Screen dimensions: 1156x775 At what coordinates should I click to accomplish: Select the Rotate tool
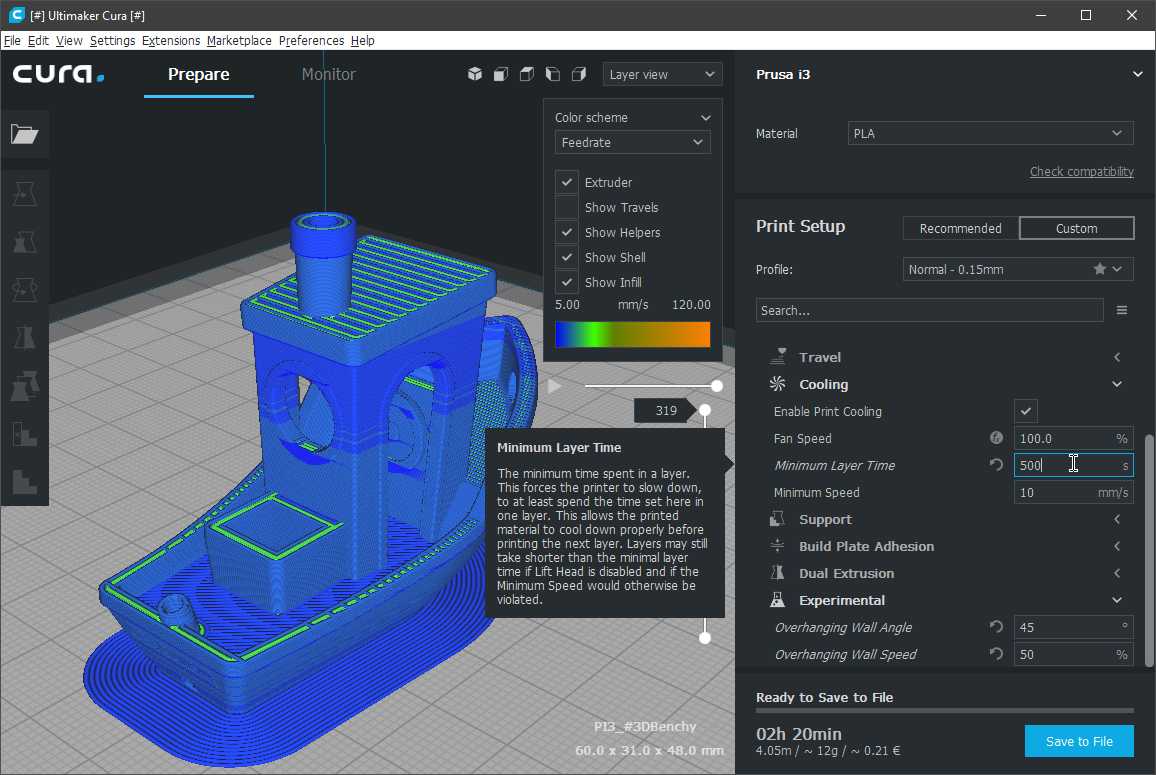point(25,289)
